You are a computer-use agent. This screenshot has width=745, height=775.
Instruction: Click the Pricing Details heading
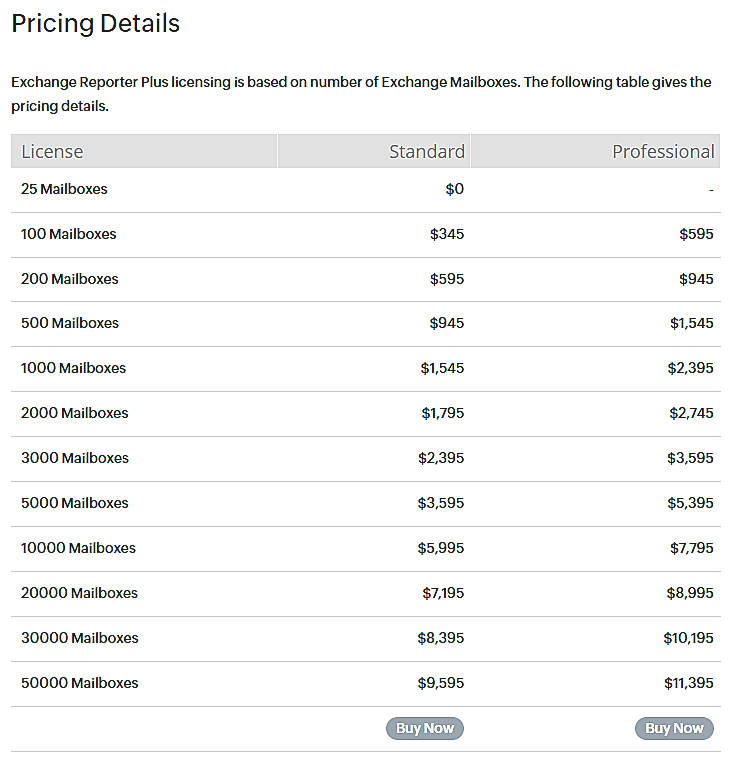pos(96,24)
